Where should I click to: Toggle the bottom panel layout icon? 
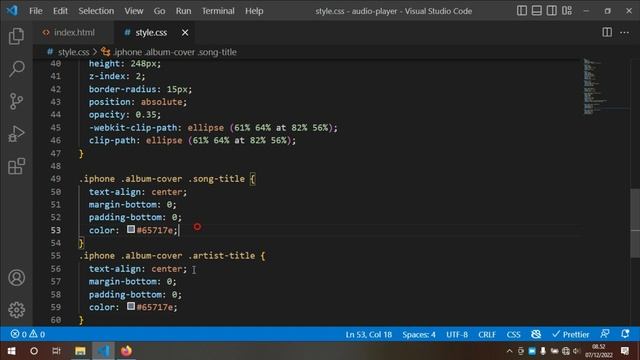[x=537, y=11]
